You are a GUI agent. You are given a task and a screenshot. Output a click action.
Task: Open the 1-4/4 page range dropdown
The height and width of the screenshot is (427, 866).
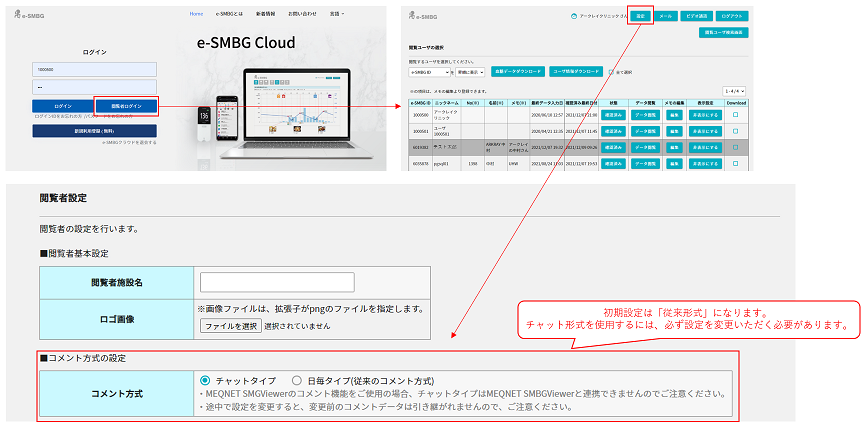pos(734,91)
